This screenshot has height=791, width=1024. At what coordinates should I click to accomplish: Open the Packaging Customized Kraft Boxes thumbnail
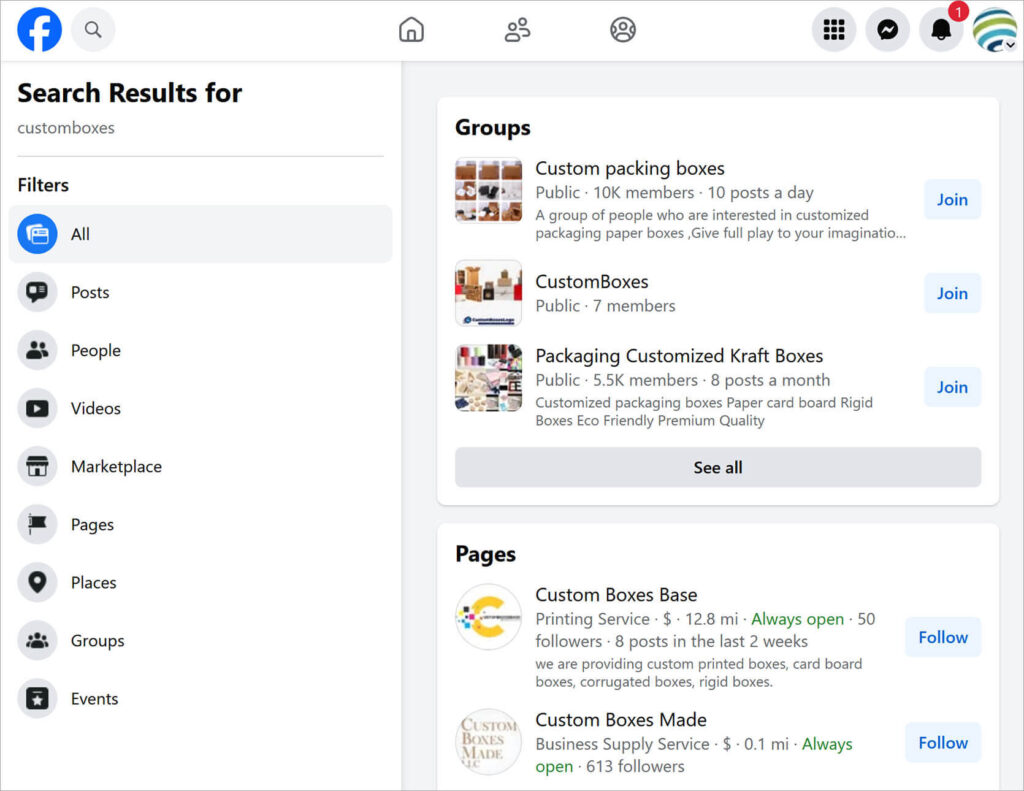click(x=488, y=379)
